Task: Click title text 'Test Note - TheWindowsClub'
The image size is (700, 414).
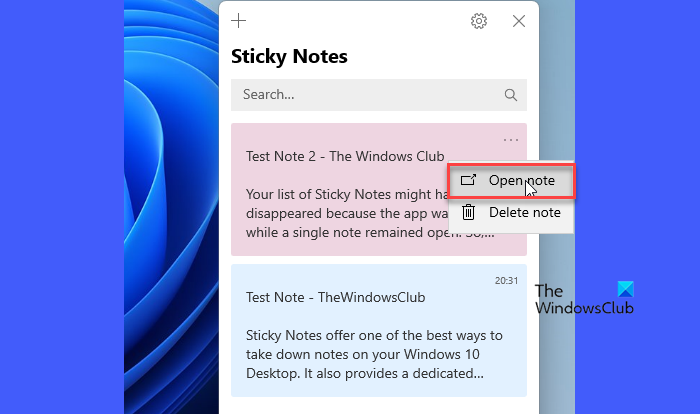Action: point(335,297)
